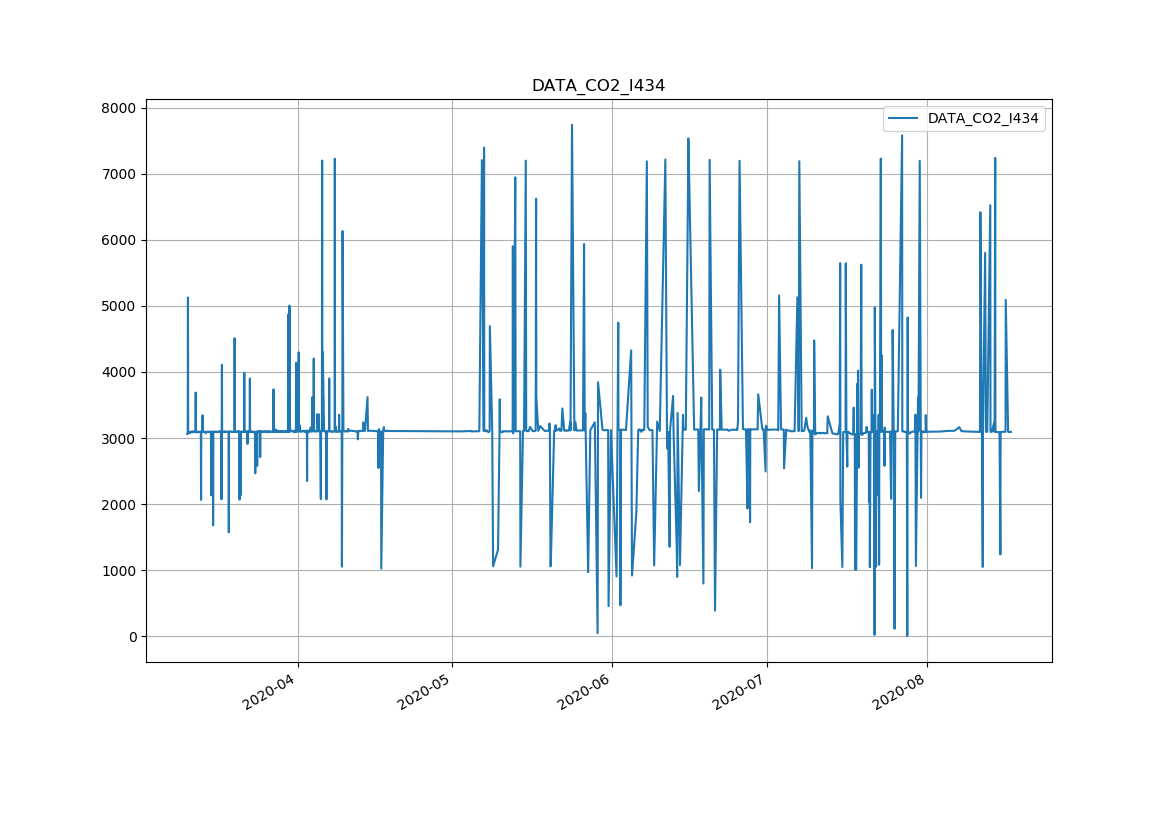Choose the 1000 y-axis tick label
The width and height of the screenshot is (1169, 827).
tap(118, 570)
